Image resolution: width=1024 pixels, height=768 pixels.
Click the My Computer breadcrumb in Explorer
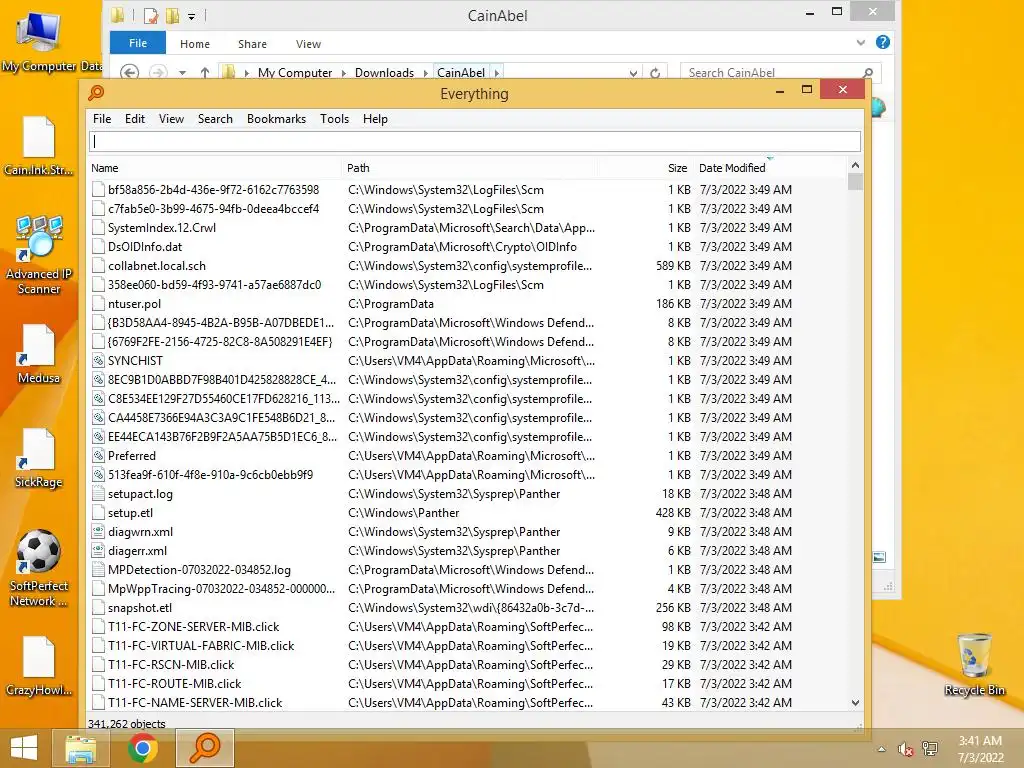coord(295,73)
